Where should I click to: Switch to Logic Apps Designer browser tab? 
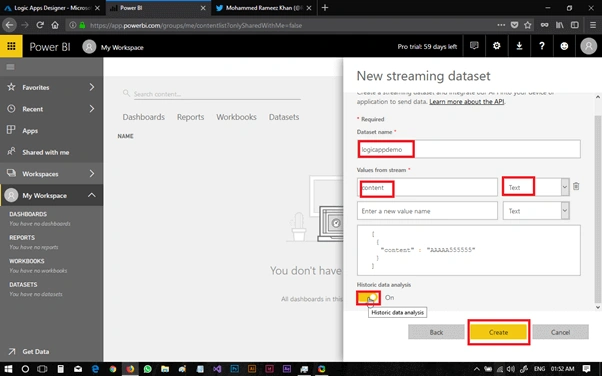pos(52,8)
